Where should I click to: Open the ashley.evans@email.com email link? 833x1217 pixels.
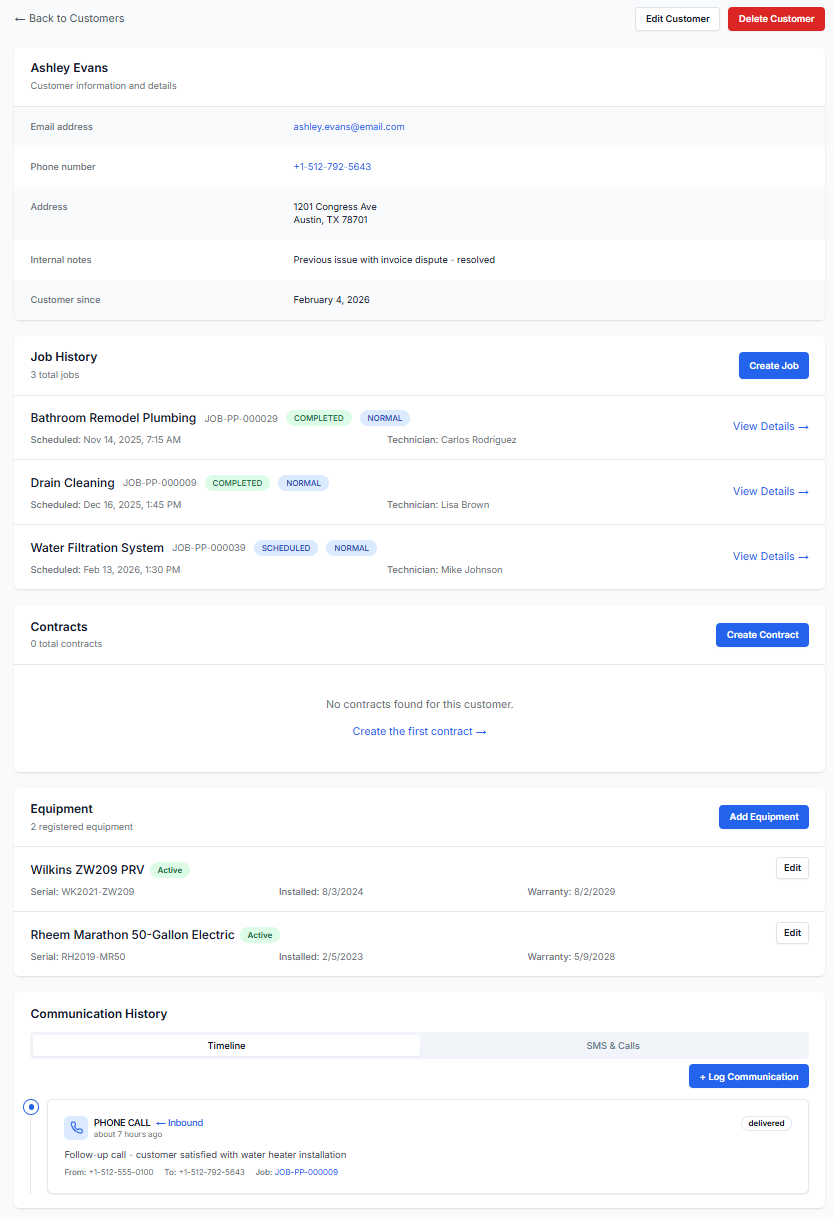coord(348,127)
